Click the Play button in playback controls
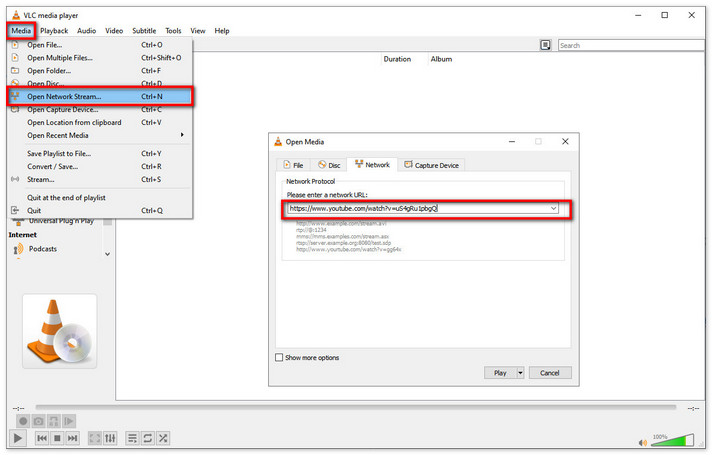The image size is (712, 455). coord(17,438)
